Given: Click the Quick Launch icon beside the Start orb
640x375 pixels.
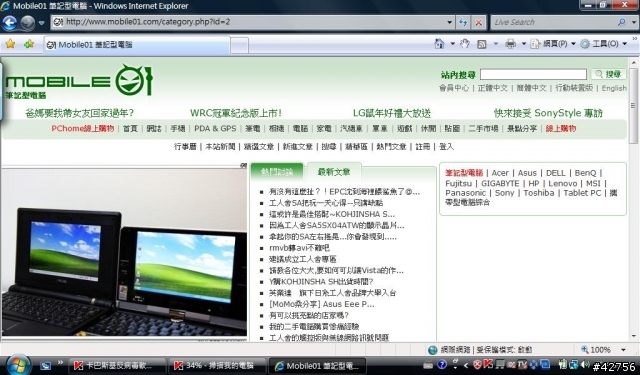Looking at the screenshot, I should coord(45,366).
